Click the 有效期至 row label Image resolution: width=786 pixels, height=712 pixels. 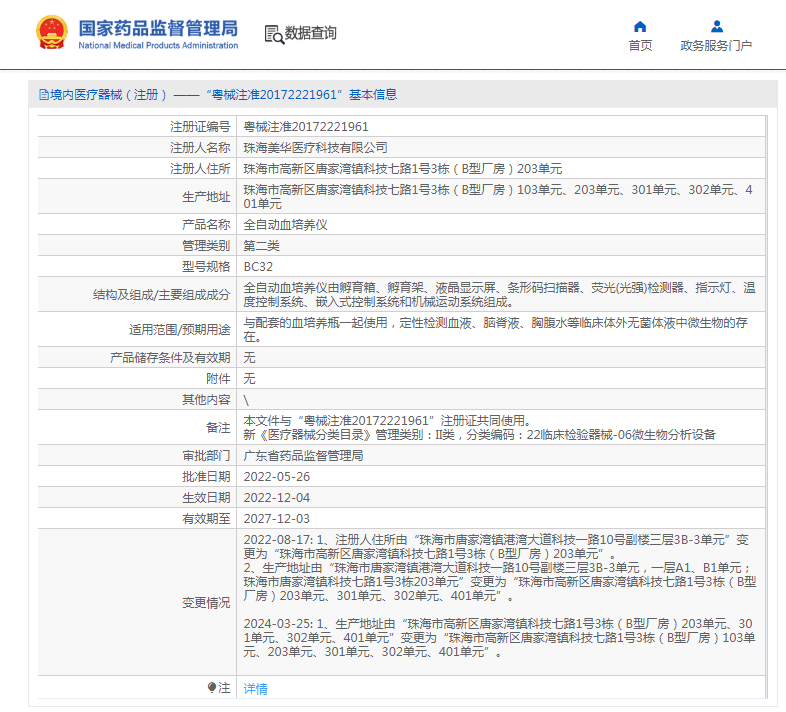pyautogui.click(x=206, y=518)
